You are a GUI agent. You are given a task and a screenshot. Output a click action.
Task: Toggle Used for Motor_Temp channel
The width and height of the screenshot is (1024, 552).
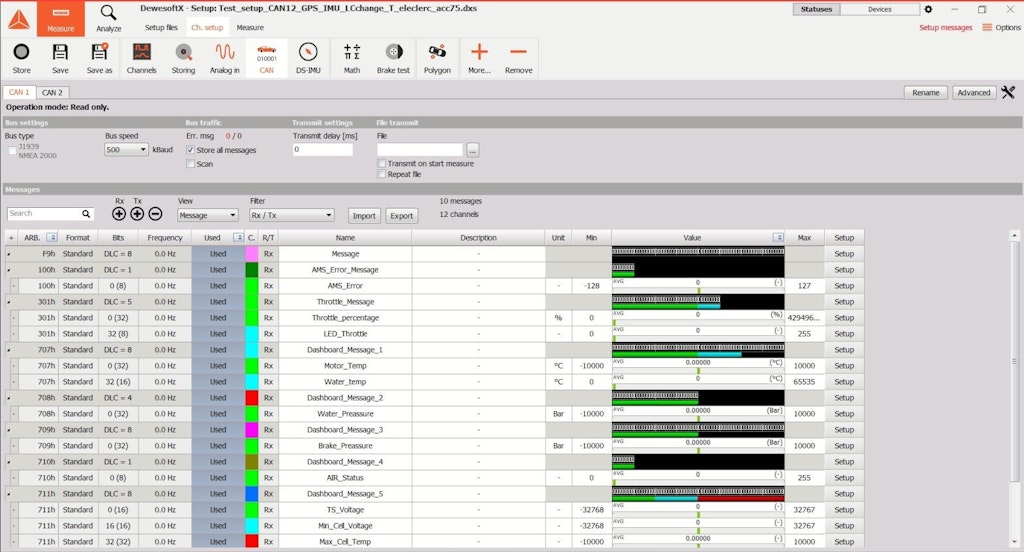coord(218,366)
